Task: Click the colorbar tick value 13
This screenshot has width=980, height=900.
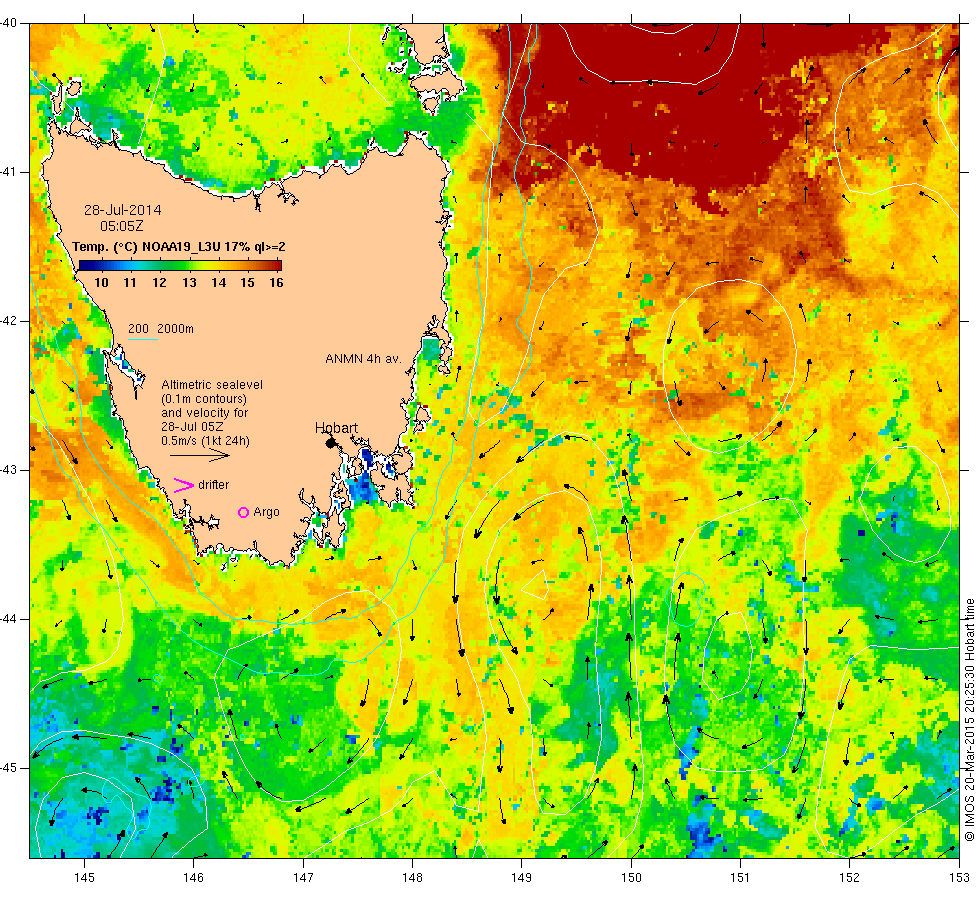Action: tap(189, 283)
